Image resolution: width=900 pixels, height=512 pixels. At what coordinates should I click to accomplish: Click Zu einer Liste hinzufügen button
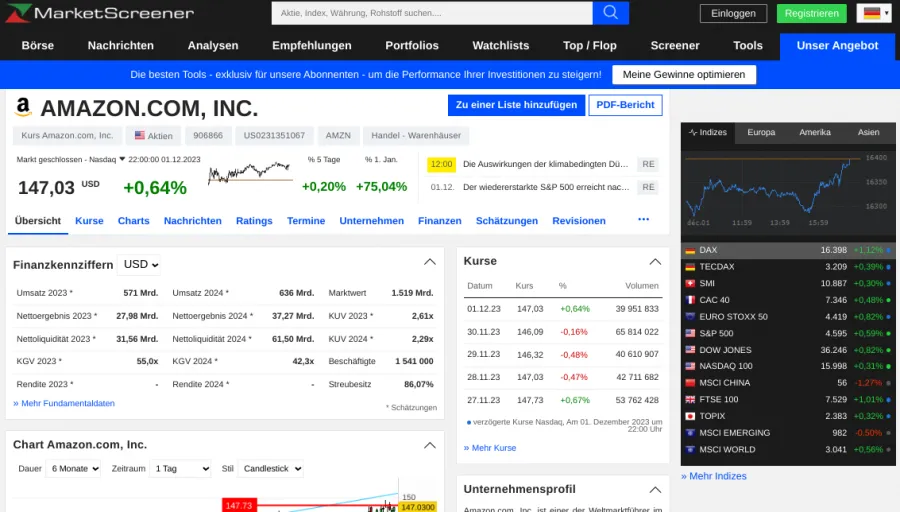(x=516, y=105)
